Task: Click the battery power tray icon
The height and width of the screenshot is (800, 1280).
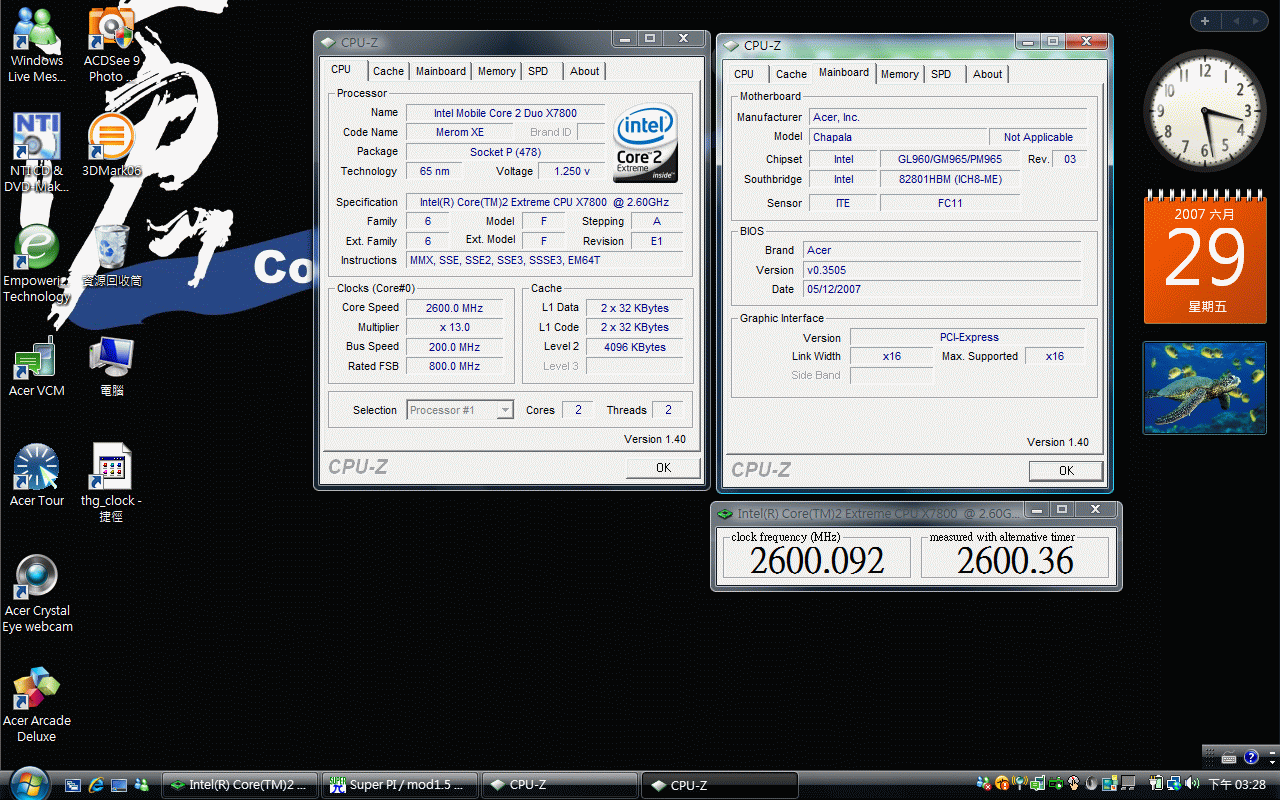Action: 1156,784
